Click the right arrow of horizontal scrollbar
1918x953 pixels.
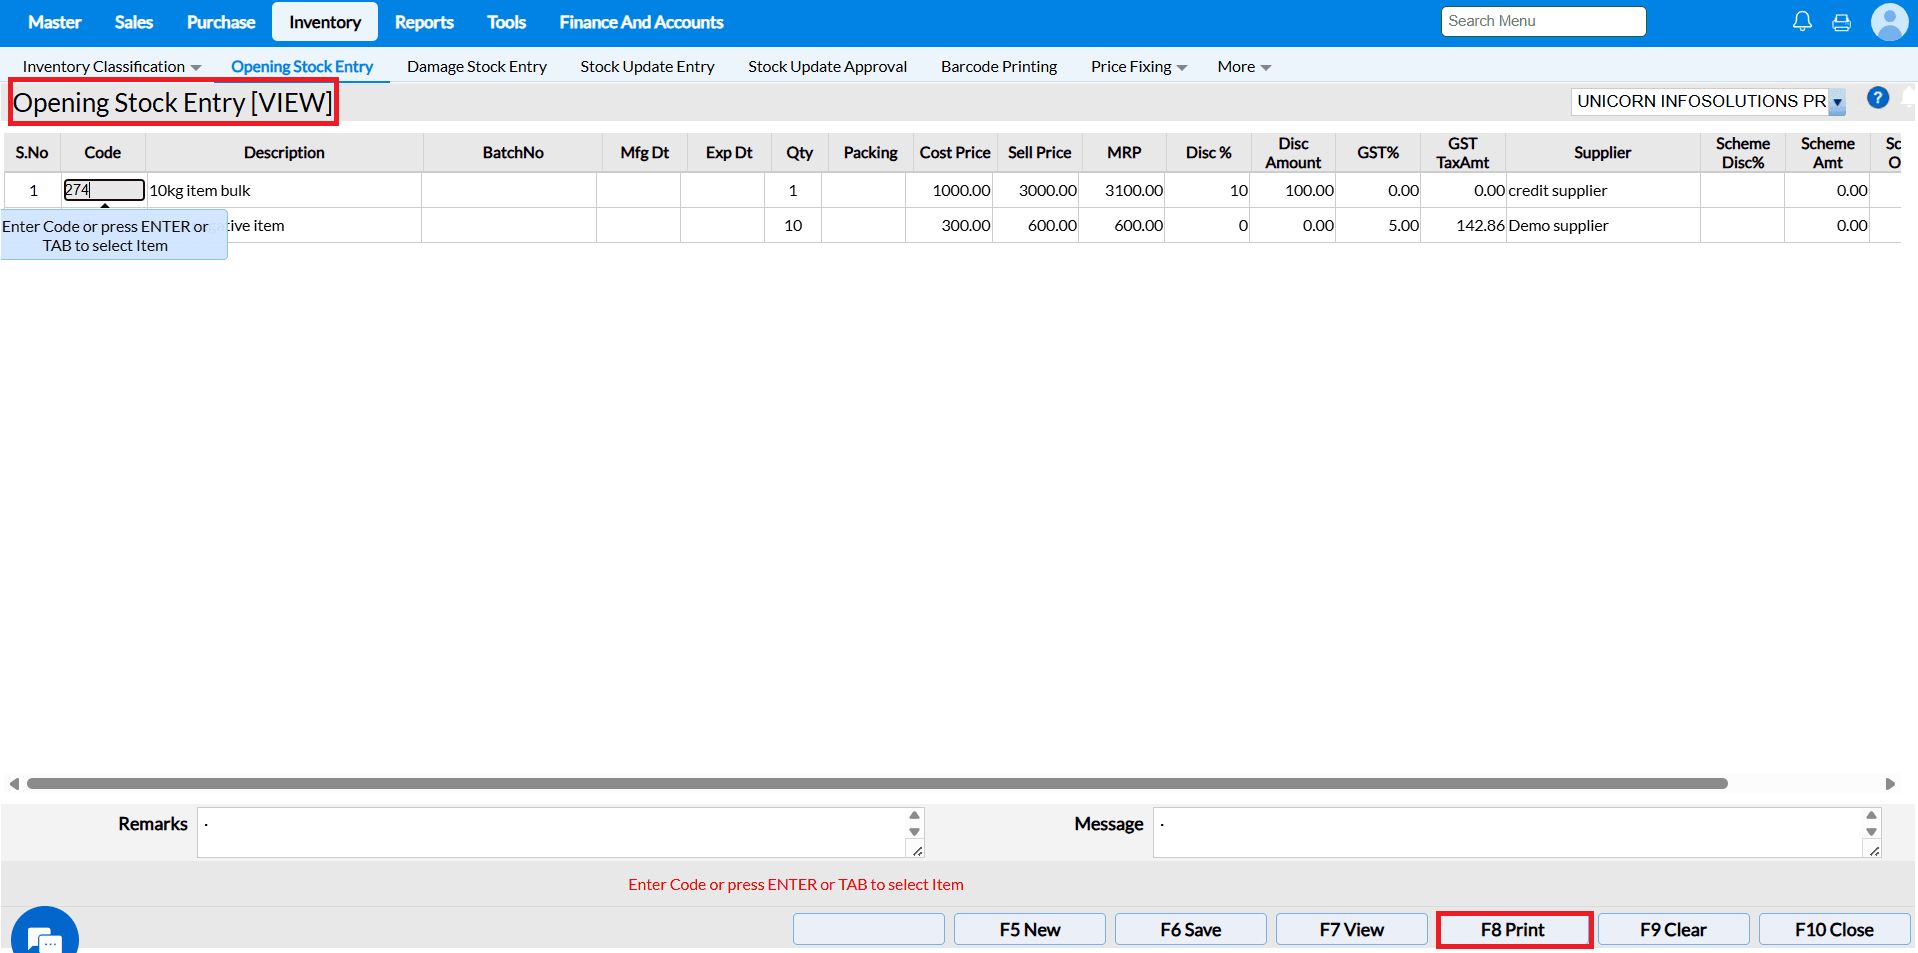(x=1890, y=784)
